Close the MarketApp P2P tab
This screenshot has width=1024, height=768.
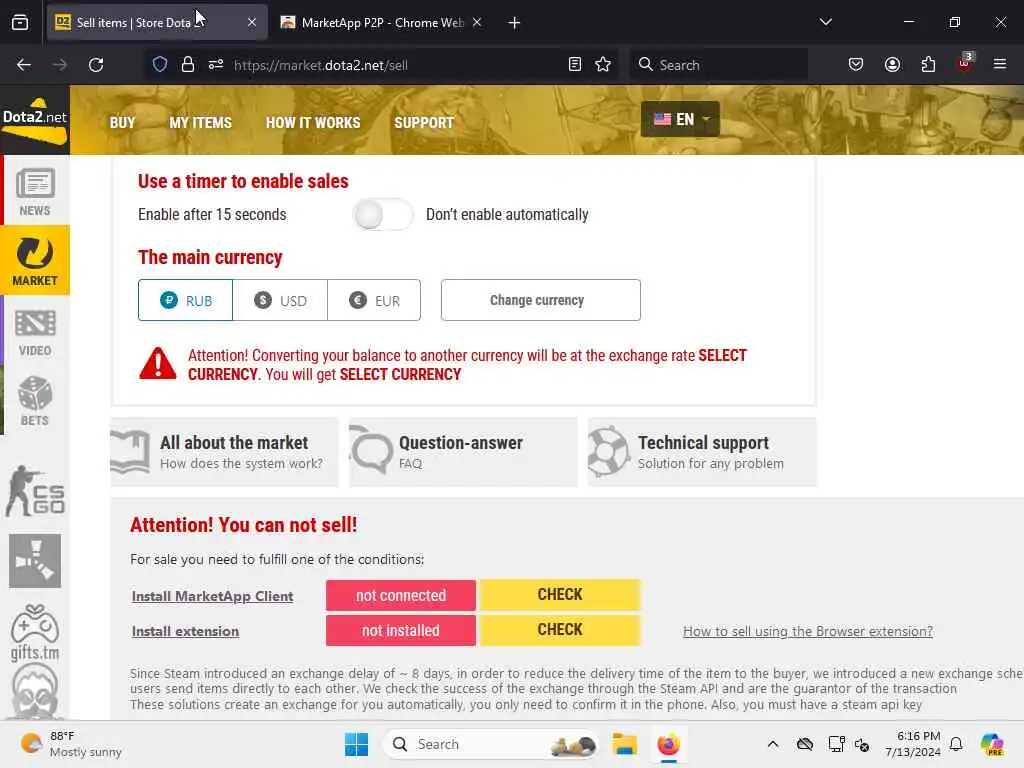click(x=477, y=23)
